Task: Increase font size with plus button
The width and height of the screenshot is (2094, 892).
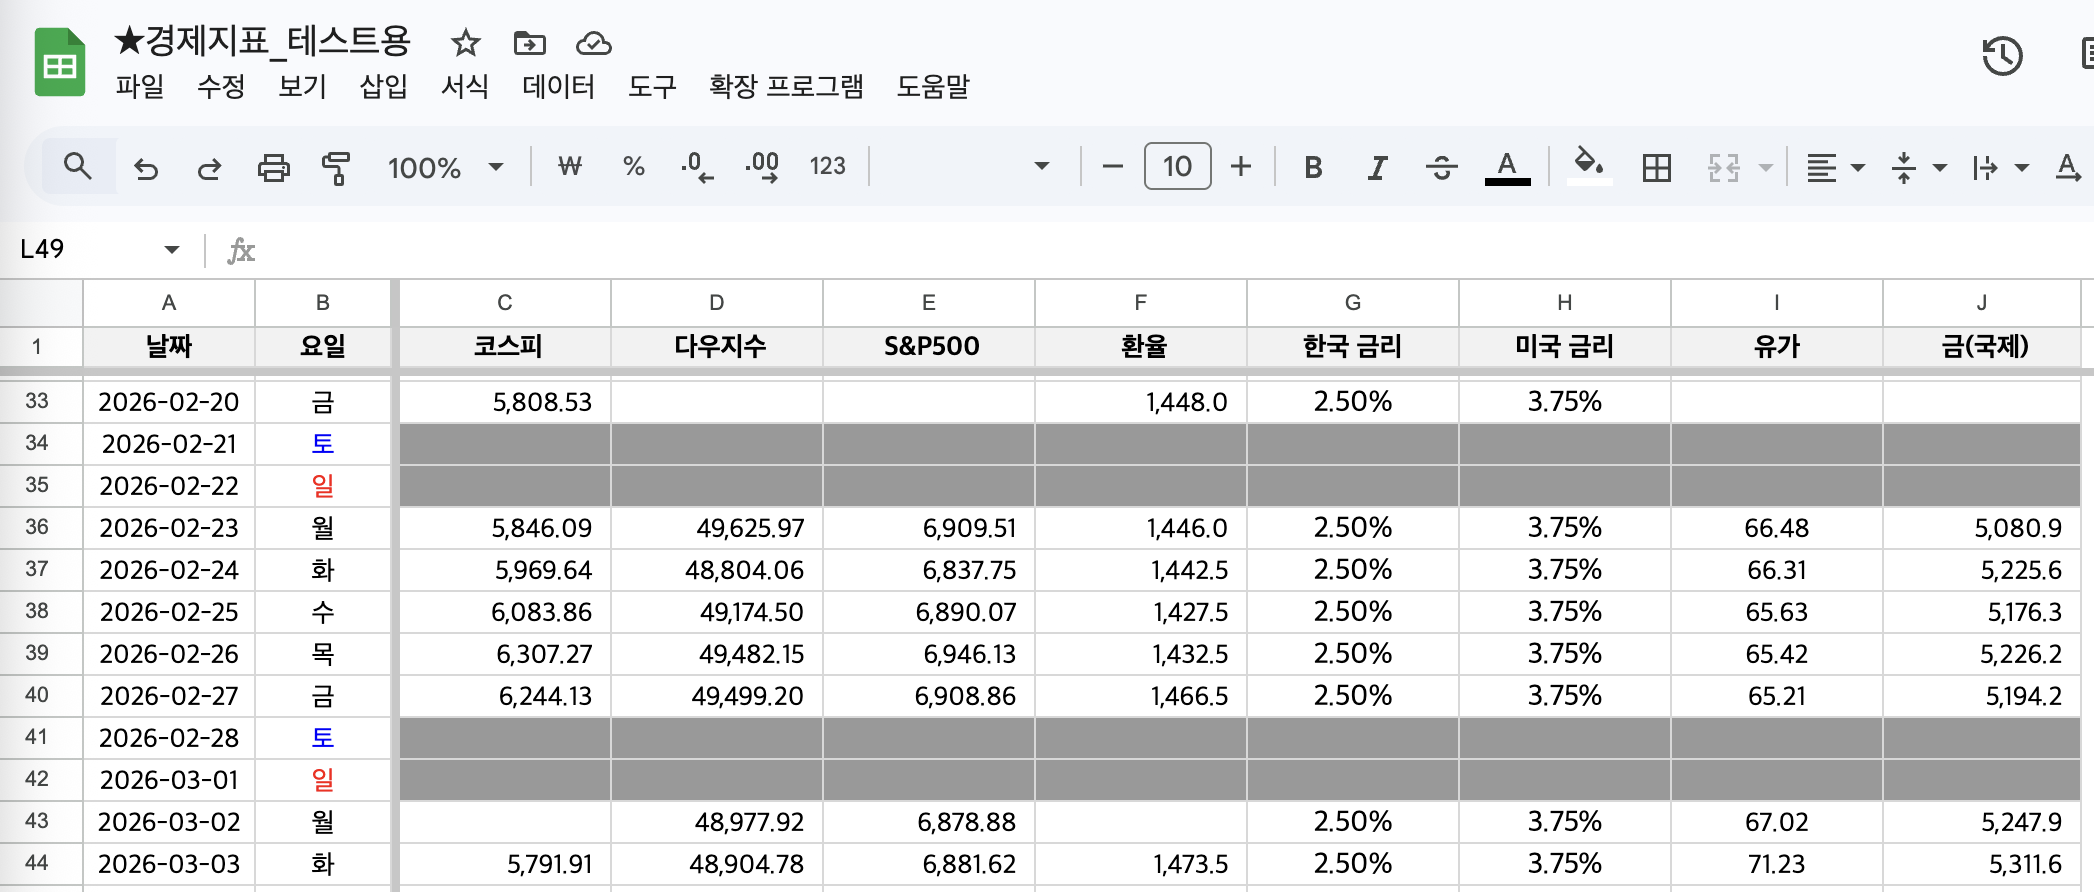Action: tap(1241, 166)
